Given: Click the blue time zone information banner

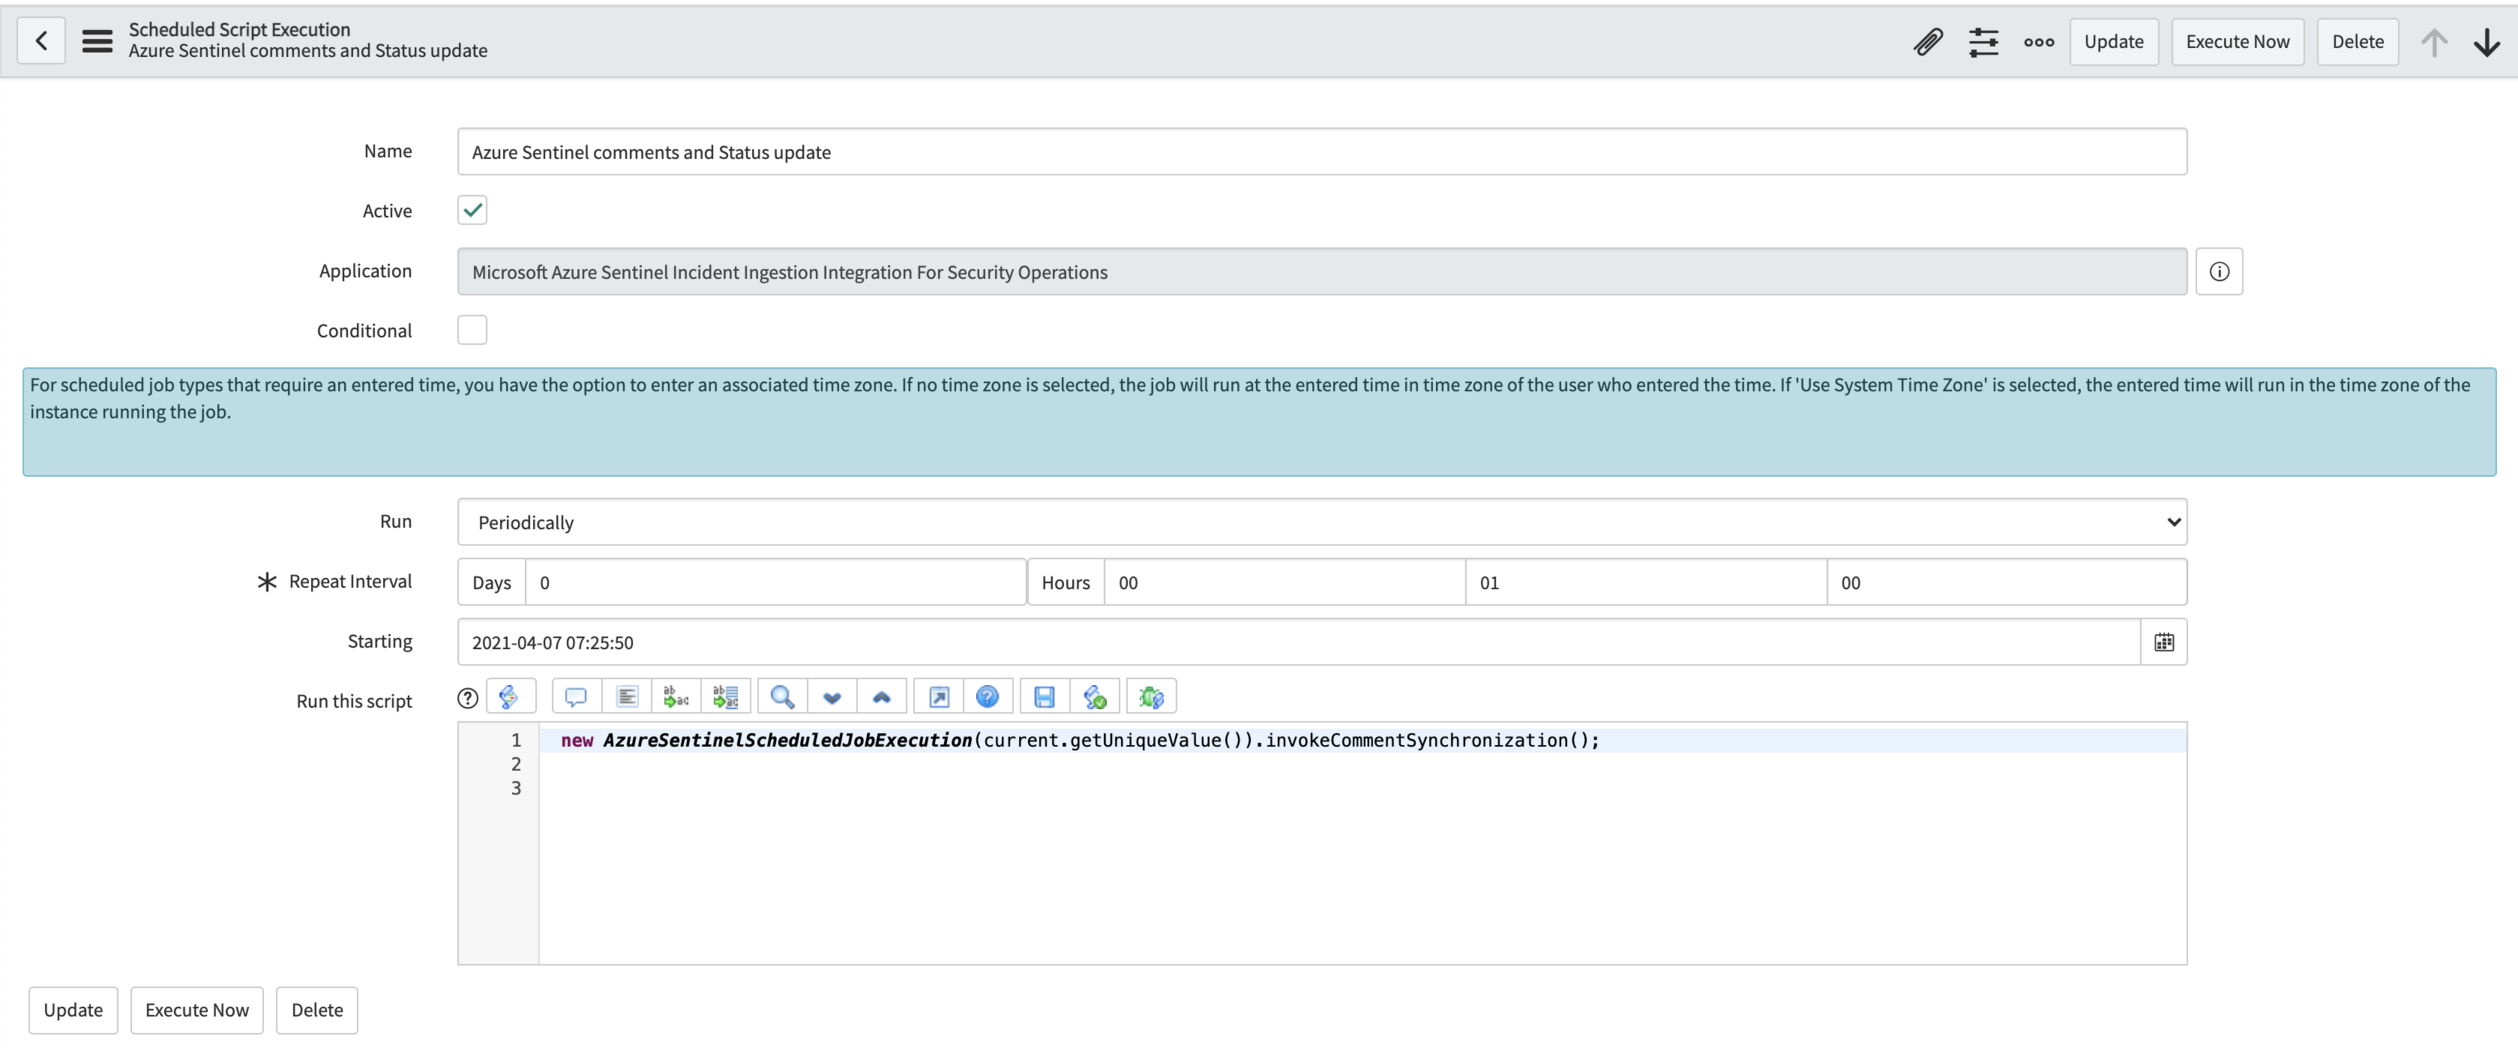Looking at the screenshot, I should pos(1259,422).
